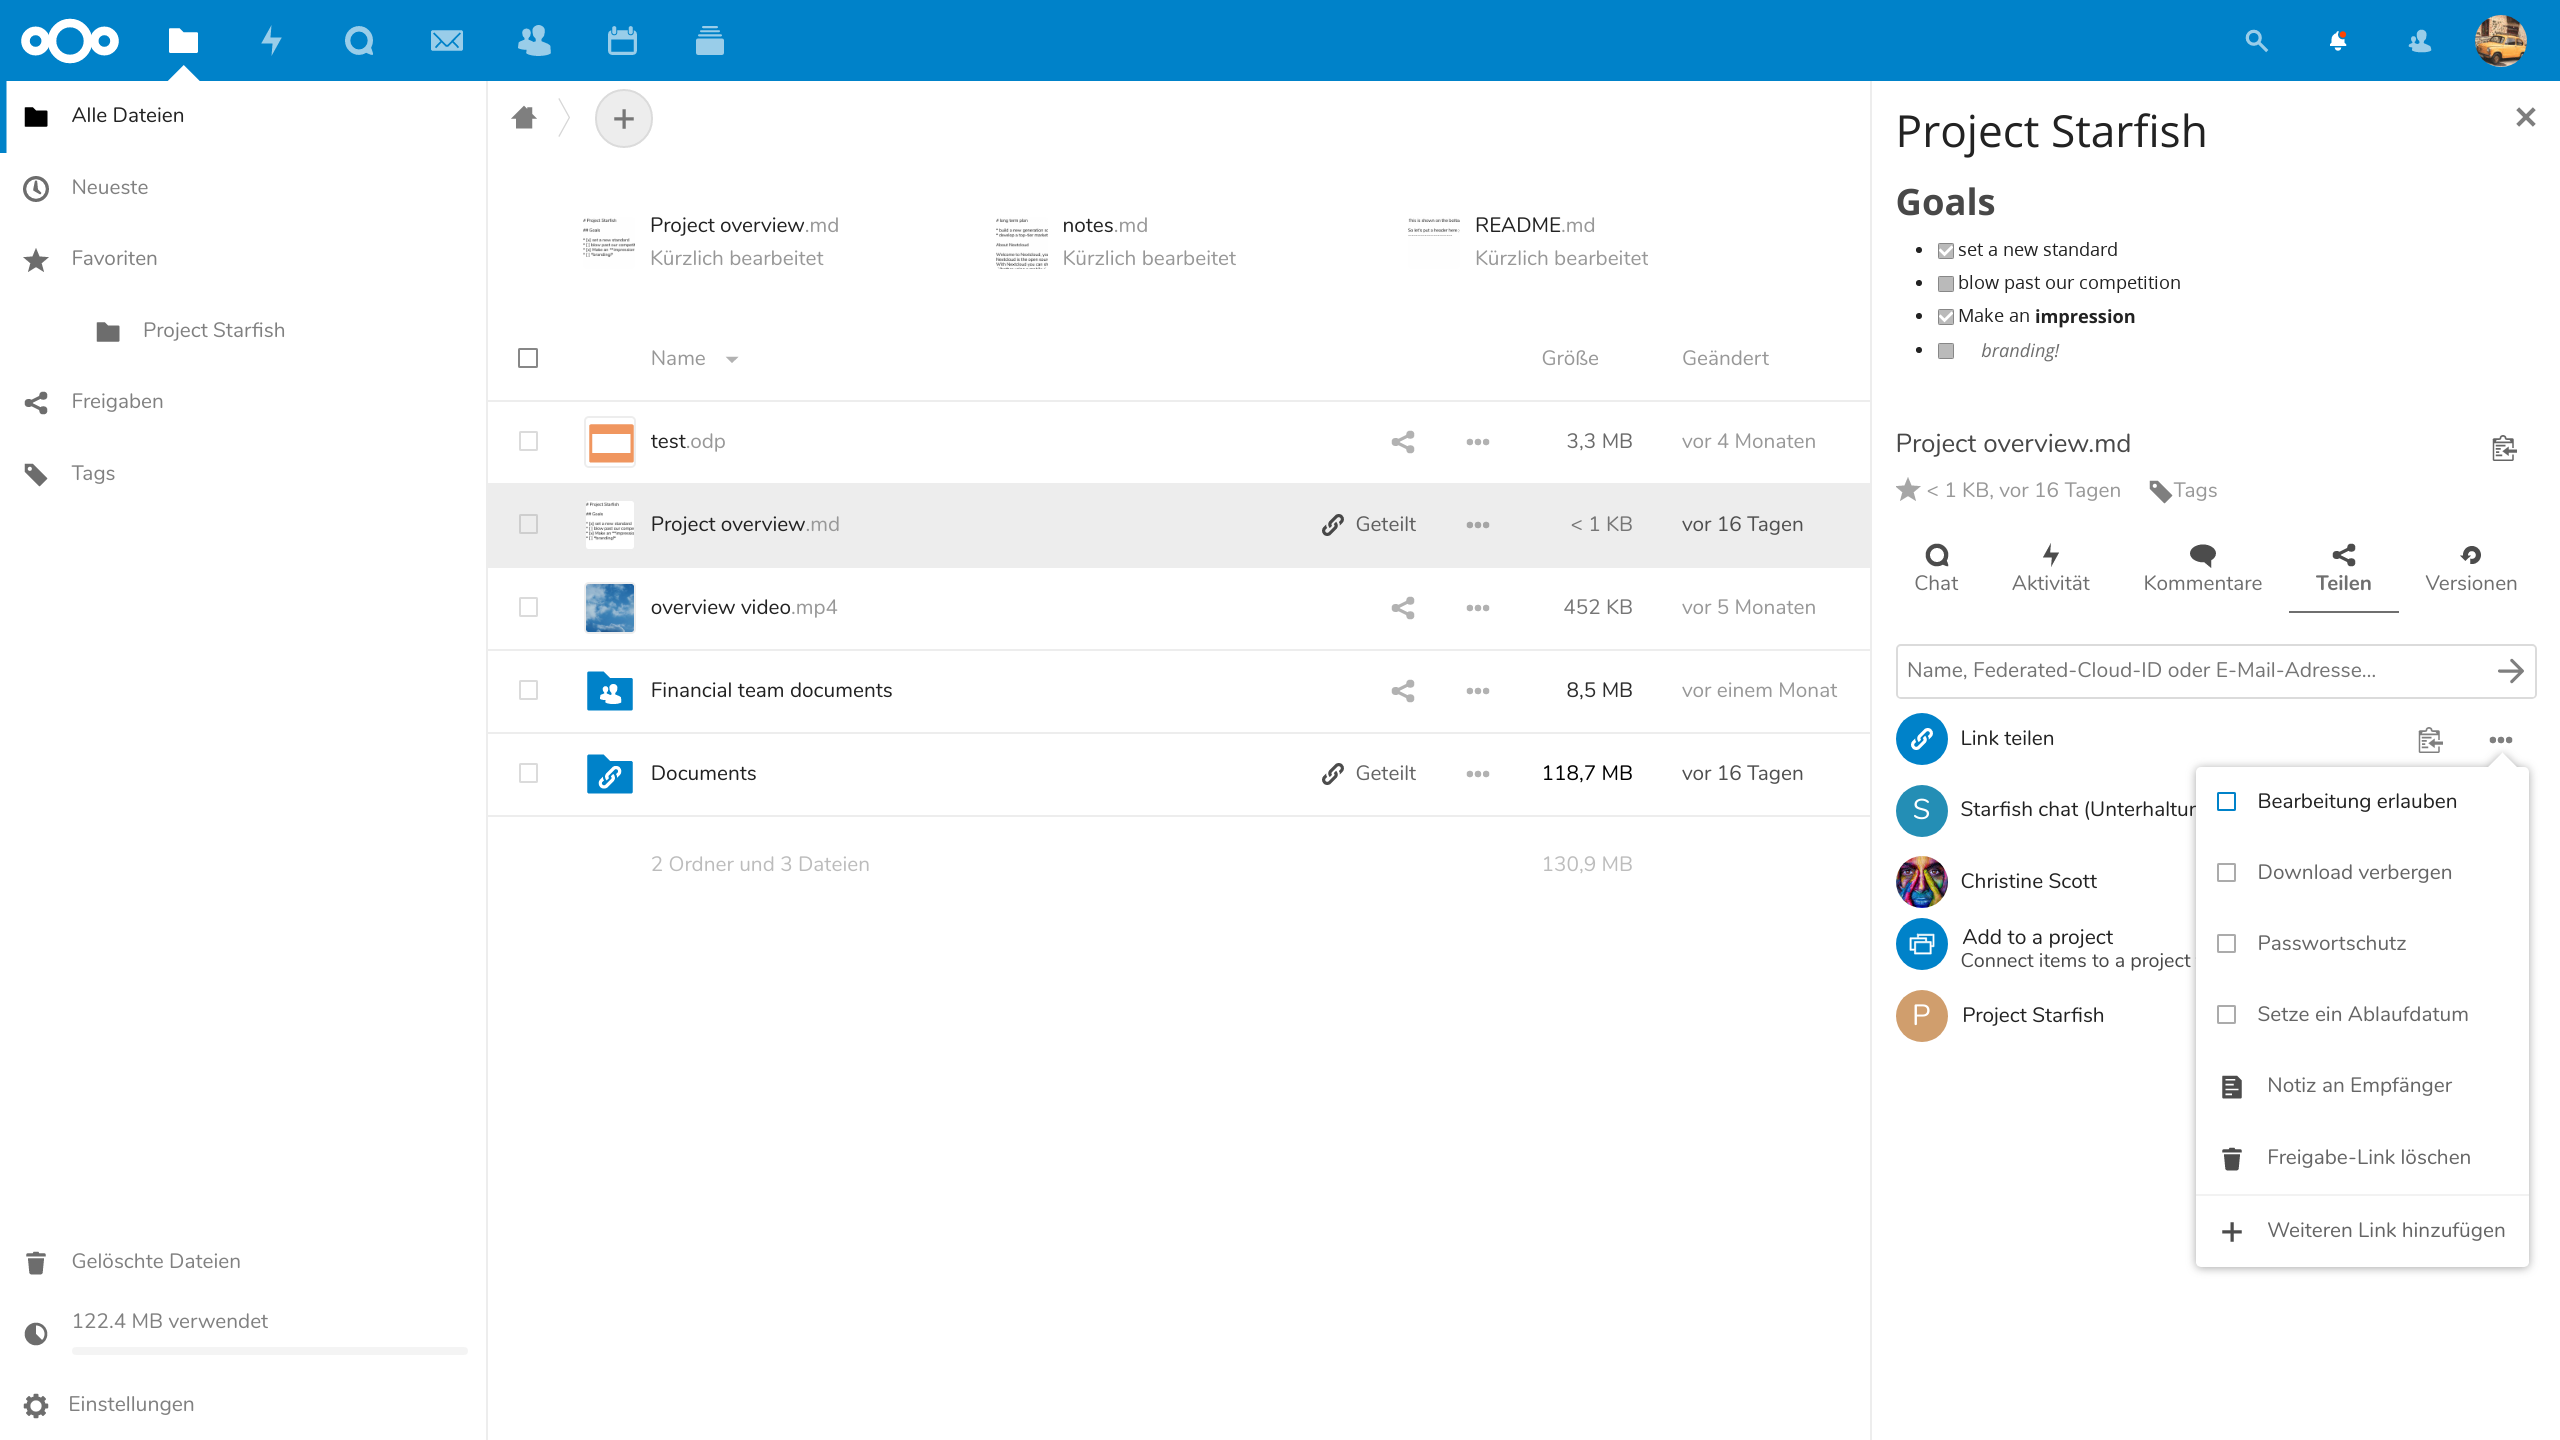This screenshot has width=2560, height=1440.
Task: Open Gelöschte Dateien in sidebar
Action: click(x=155, y=1261)
